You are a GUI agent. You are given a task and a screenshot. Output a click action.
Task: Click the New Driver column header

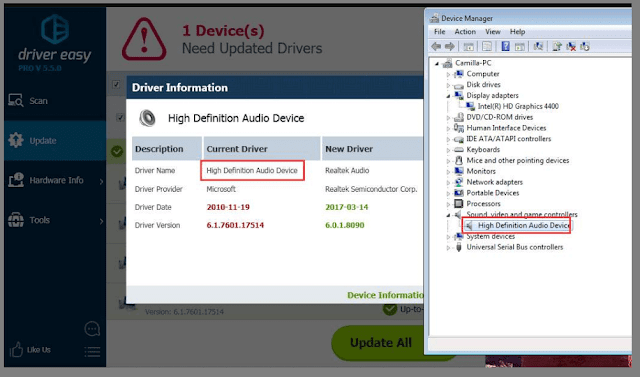point(373,149)
